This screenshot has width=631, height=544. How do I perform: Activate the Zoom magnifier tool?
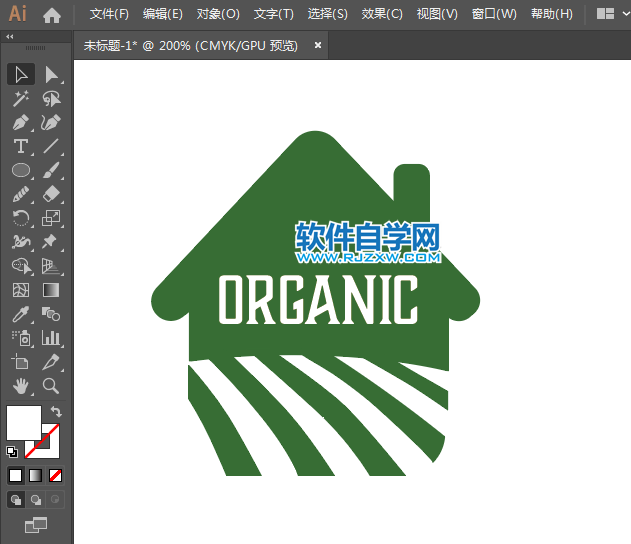click(51, 386)
